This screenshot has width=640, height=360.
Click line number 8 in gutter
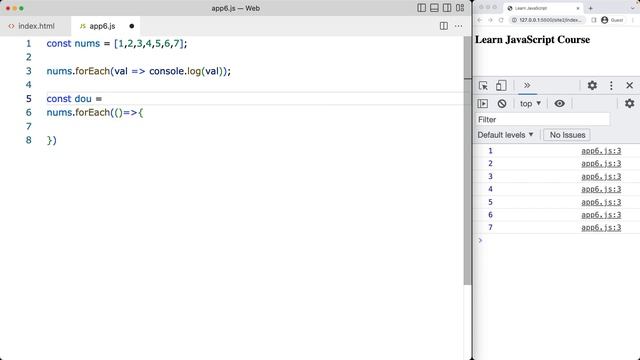(x=29, y=140)
